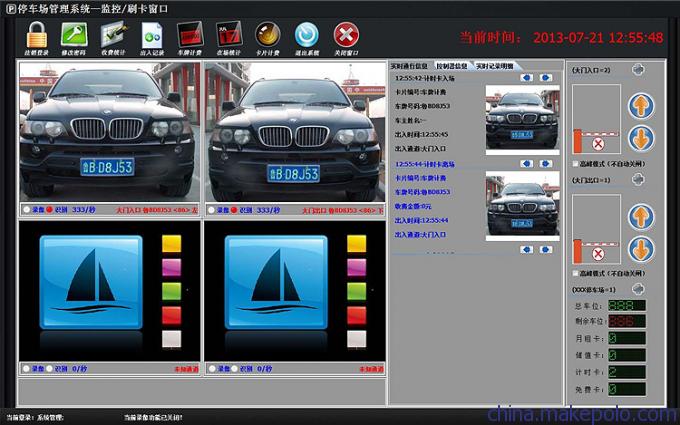Screen dimensions: 680x425
Task: Raise the main exit barrier with up arrow
Action: 641,217
